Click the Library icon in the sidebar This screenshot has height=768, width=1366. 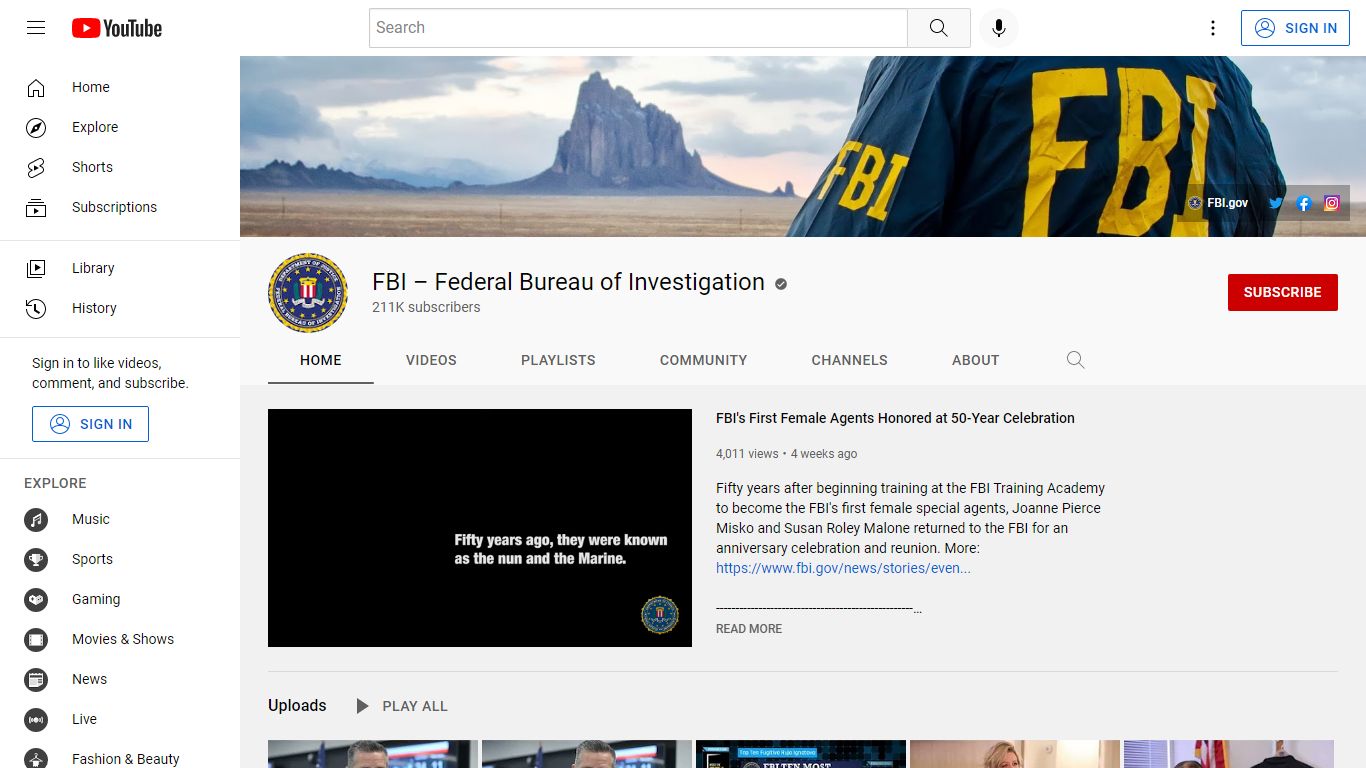(x=36, y=268)
